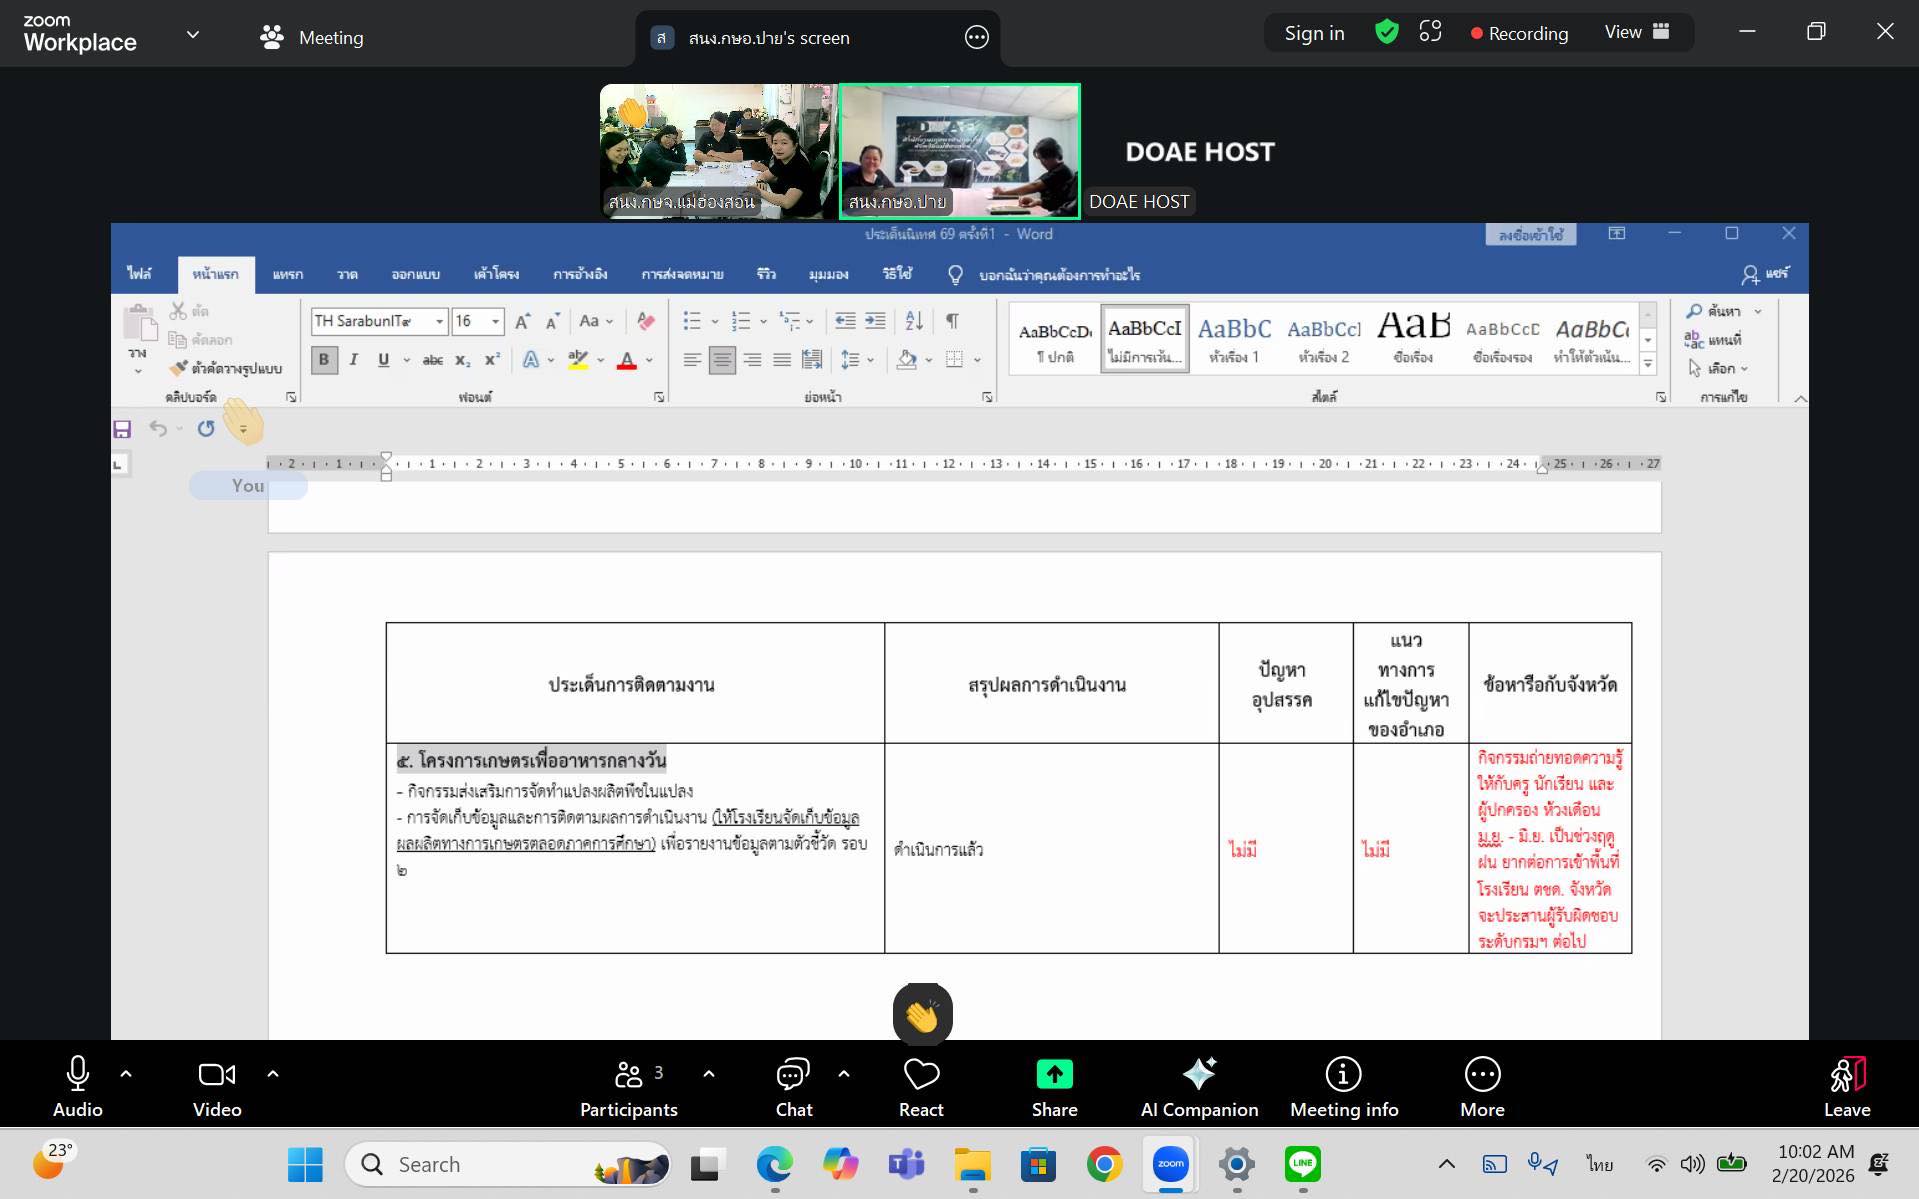Click the Sign in button
This screenshot has width=1919, height=1199.
pyautogui.click(x=1314, y=33)
